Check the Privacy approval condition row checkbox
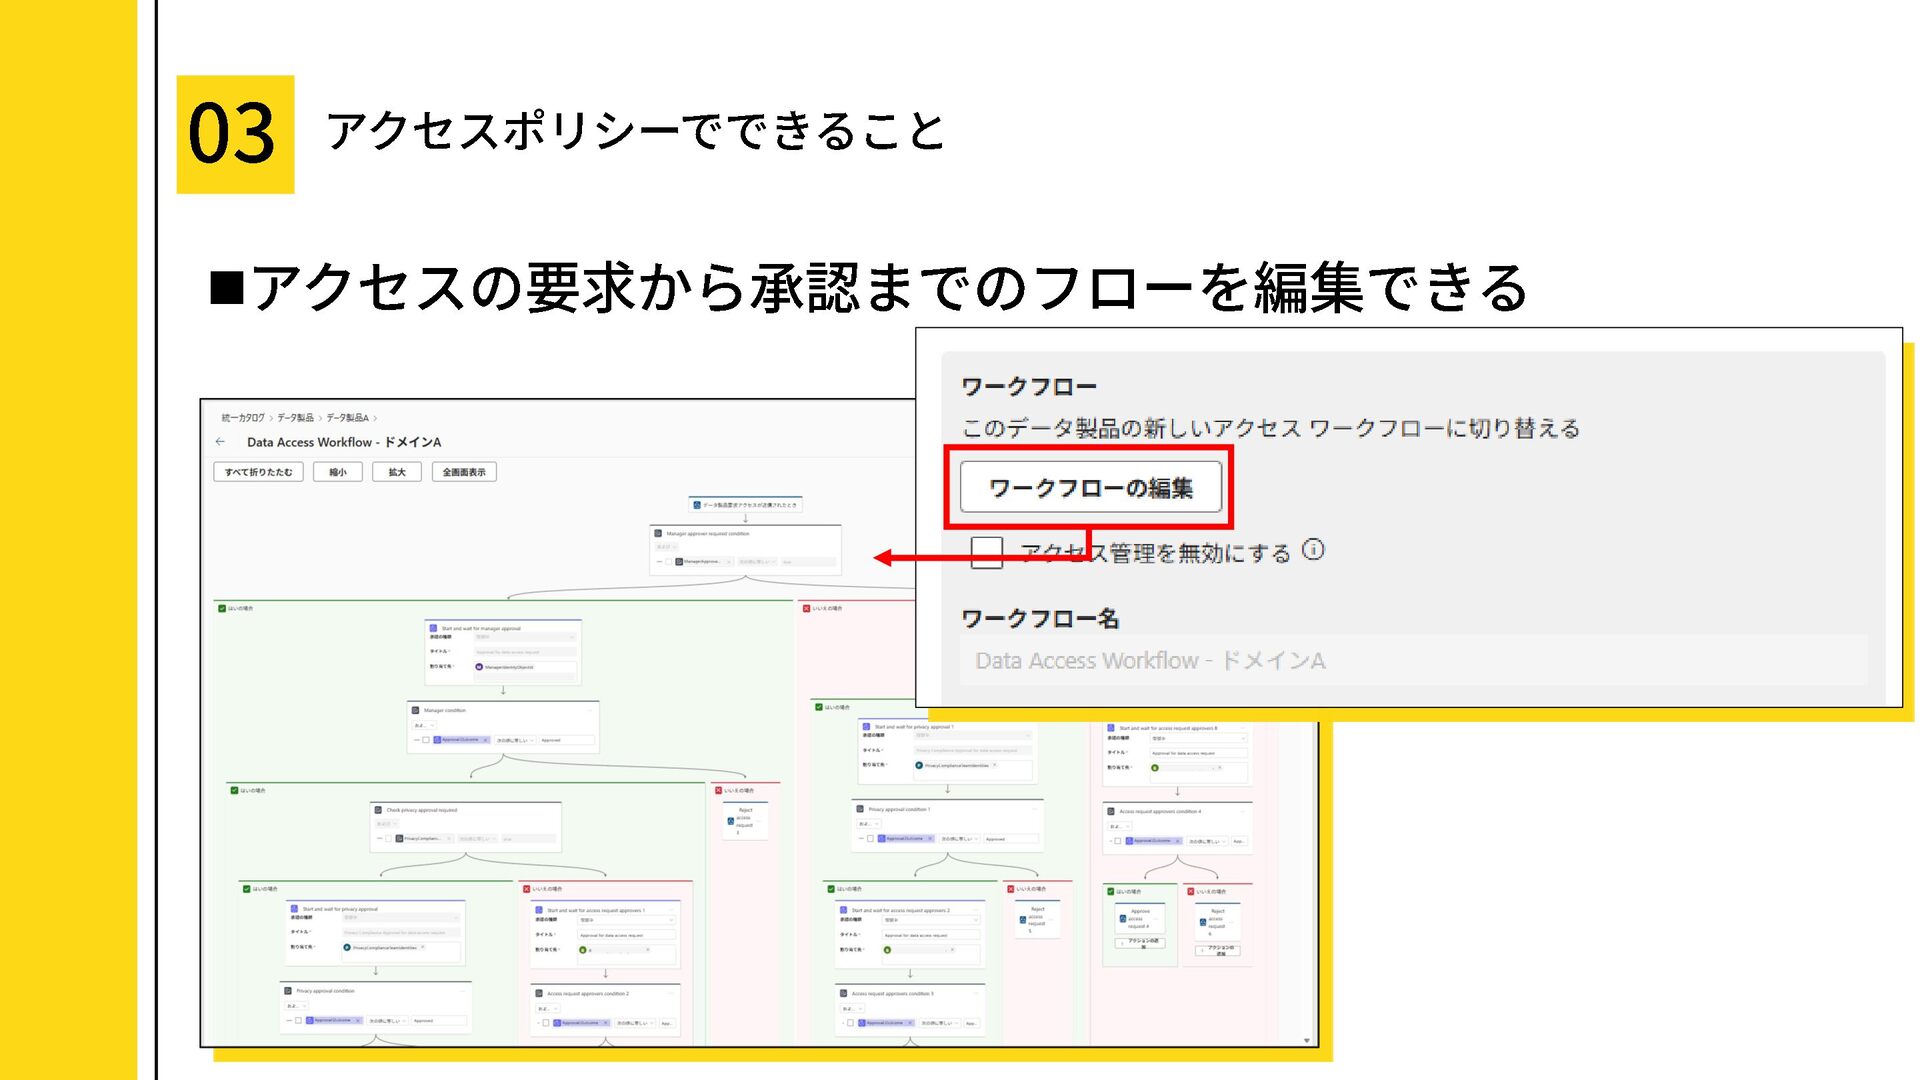1920x1080 pixels. [x=298, y=1021]
